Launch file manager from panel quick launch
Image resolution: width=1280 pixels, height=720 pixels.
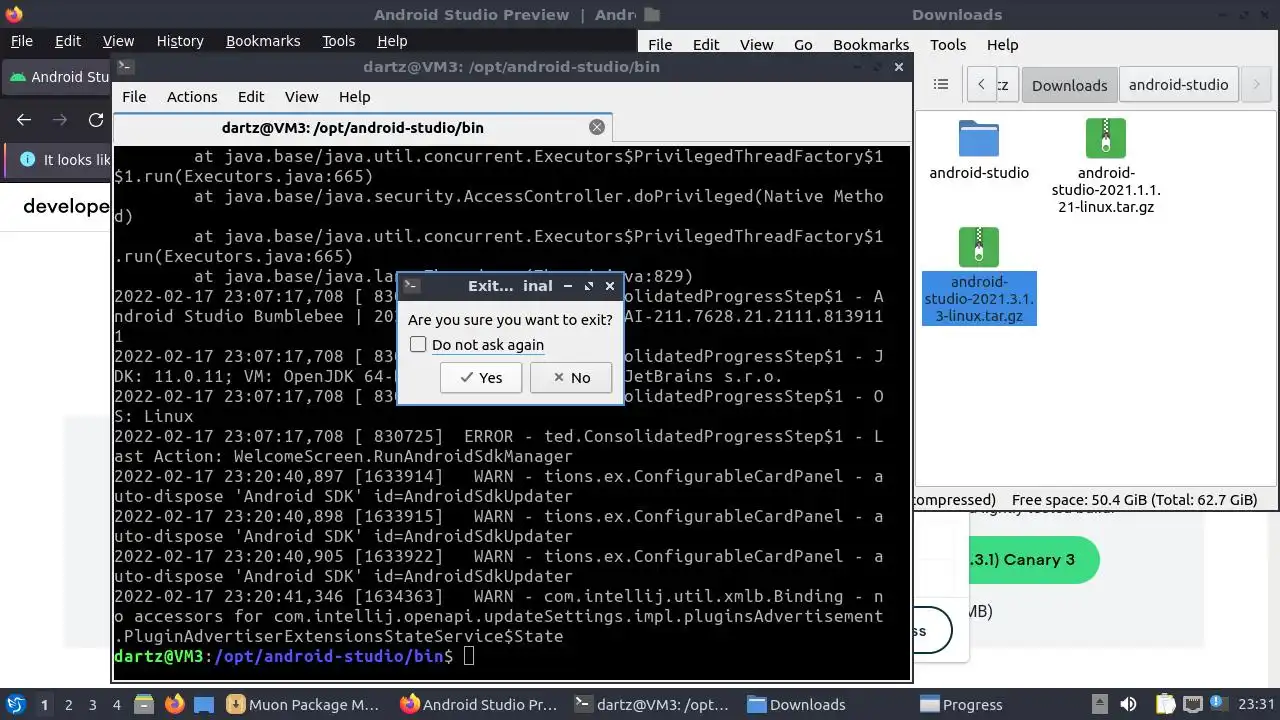coord(144,704)
